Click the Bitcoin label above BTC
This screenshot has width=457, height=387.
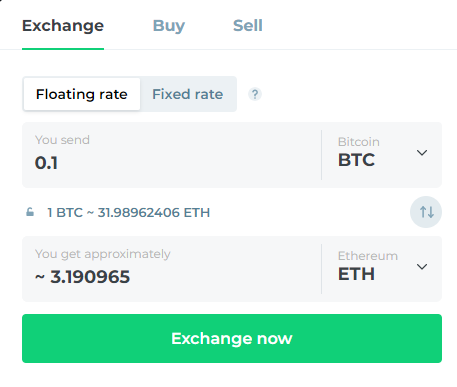pyautogui.click(x=359, y=142)
